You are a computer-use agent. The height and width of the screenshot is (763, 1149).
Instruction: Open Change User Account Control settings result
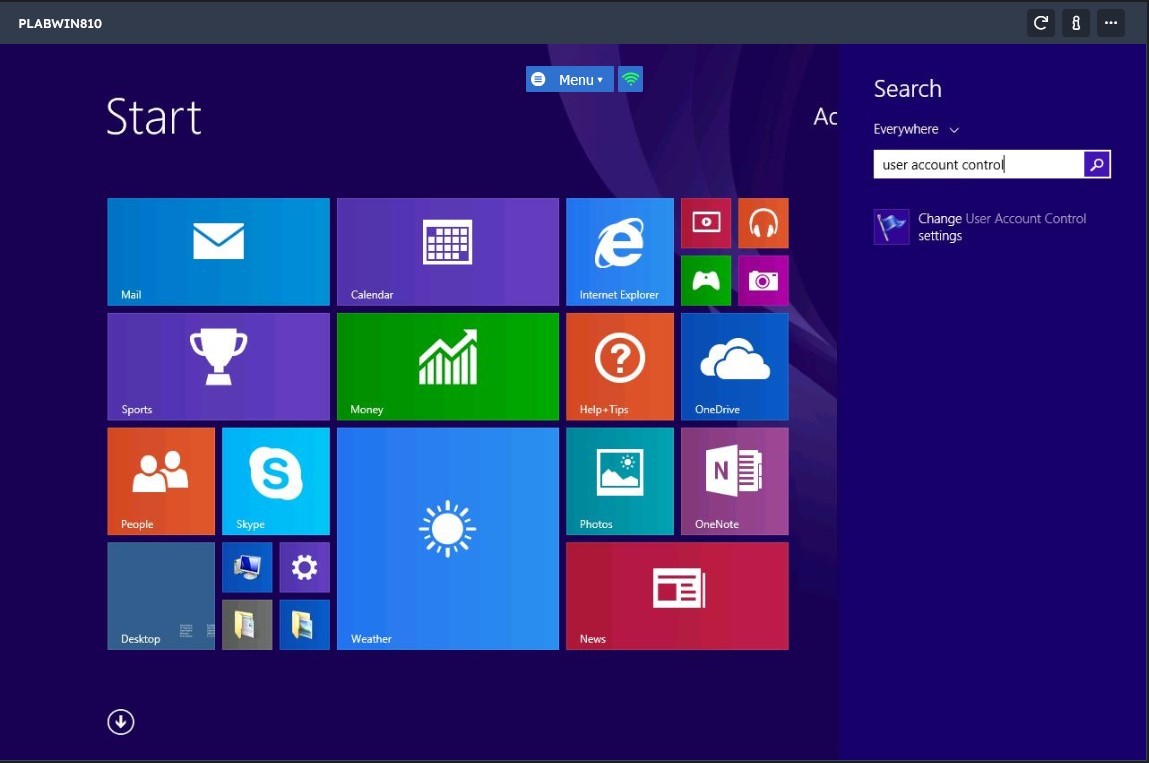point(991,227)
